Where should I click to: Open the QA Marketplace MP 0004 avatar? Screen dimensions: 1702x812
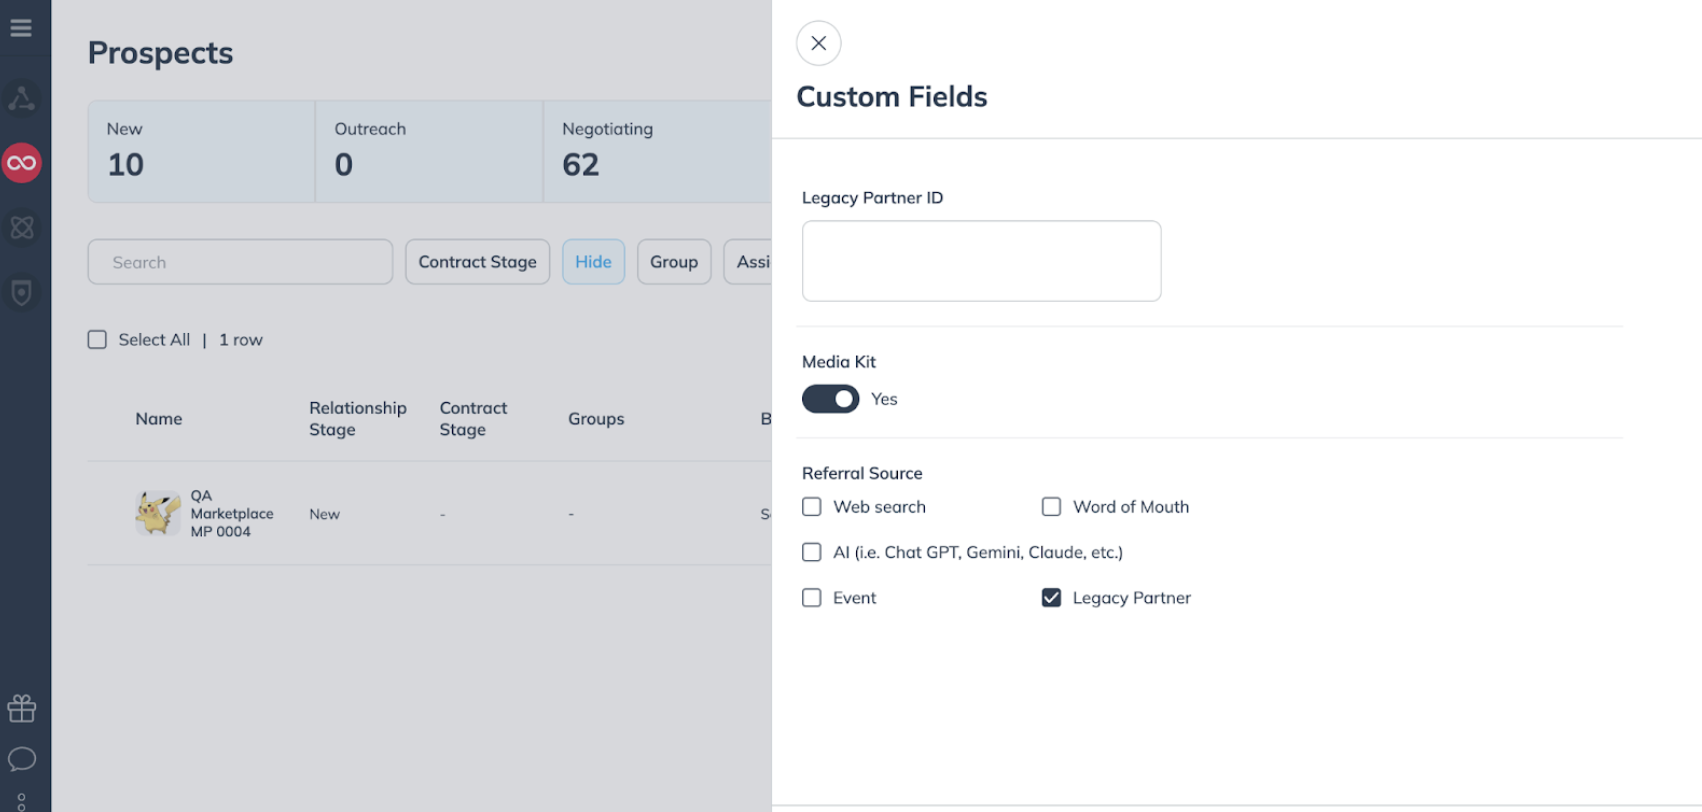(158, 513)
